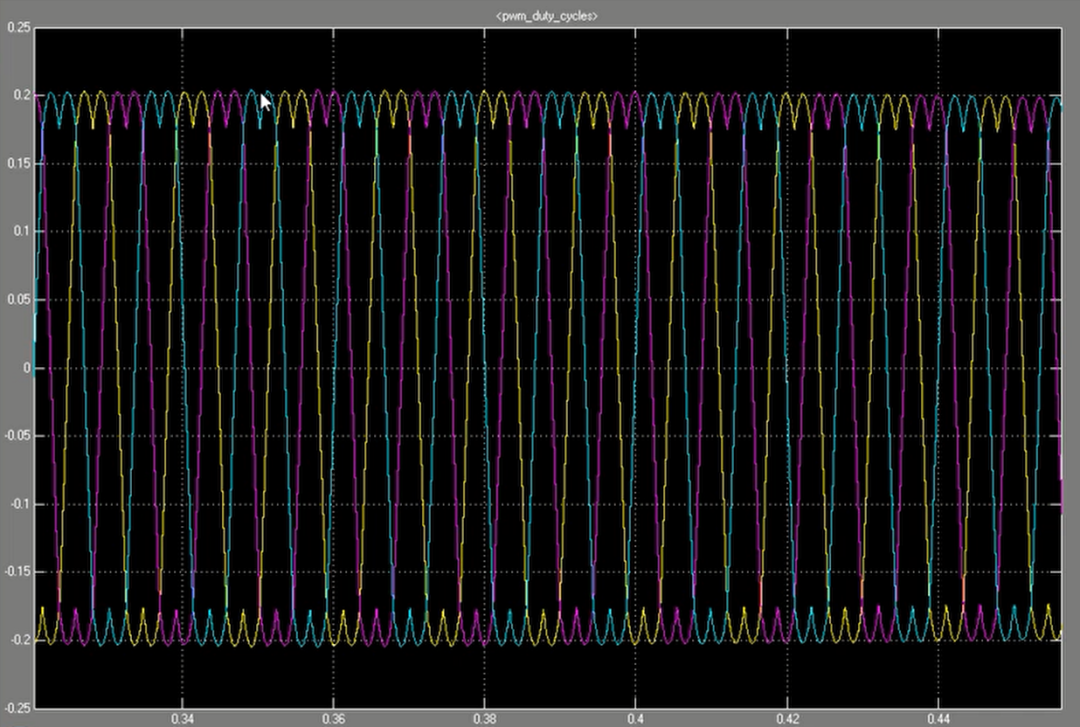Click the 0.34 x-axis tick label
Image resolution: width=1080 pixels, height=727 pixels.
[x=184, y=718]
